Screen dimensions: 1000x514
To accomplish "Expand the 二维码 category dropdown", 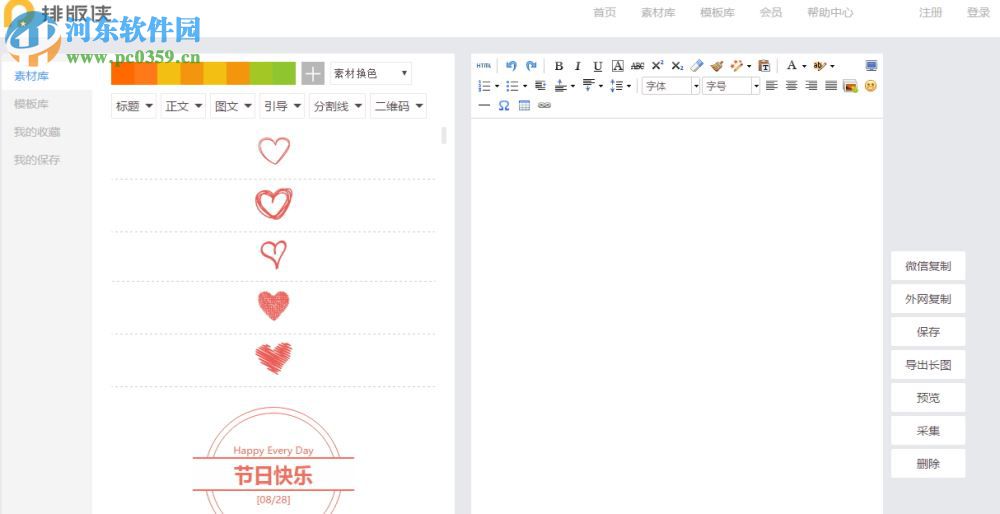I will [x=399, y=106].
